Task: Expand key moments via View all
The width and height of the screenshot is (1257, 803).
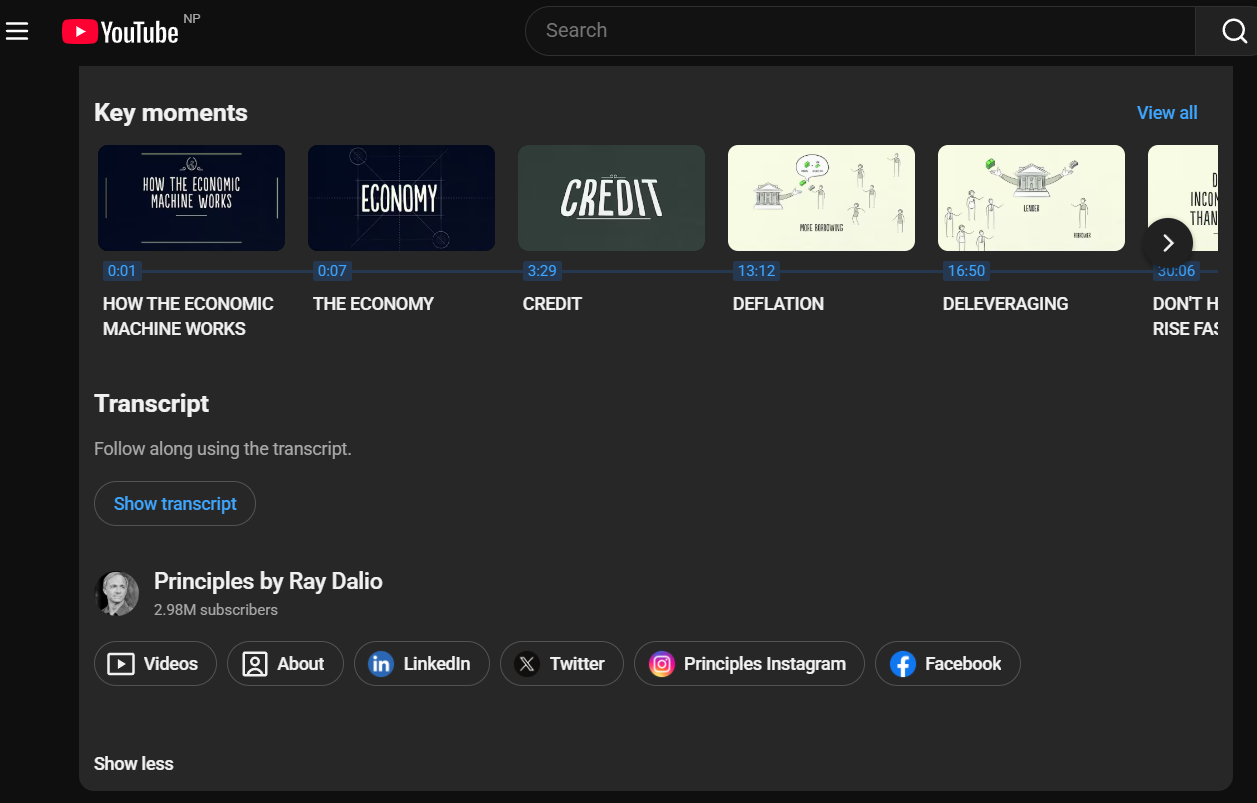Action: 1166,113
